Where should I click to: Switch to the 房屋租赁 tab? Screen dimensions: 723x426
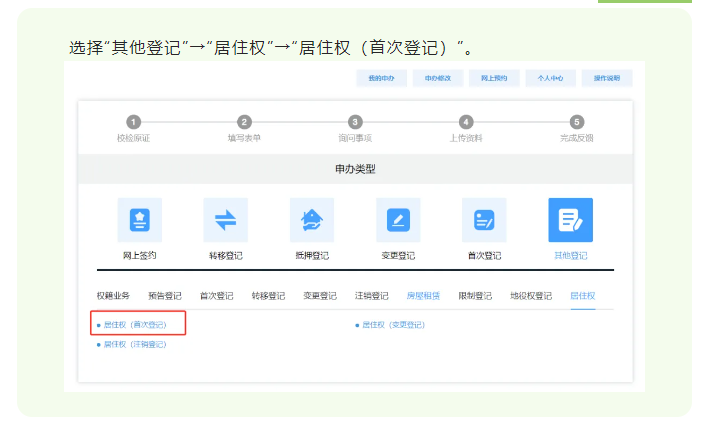tap(423, 296)
